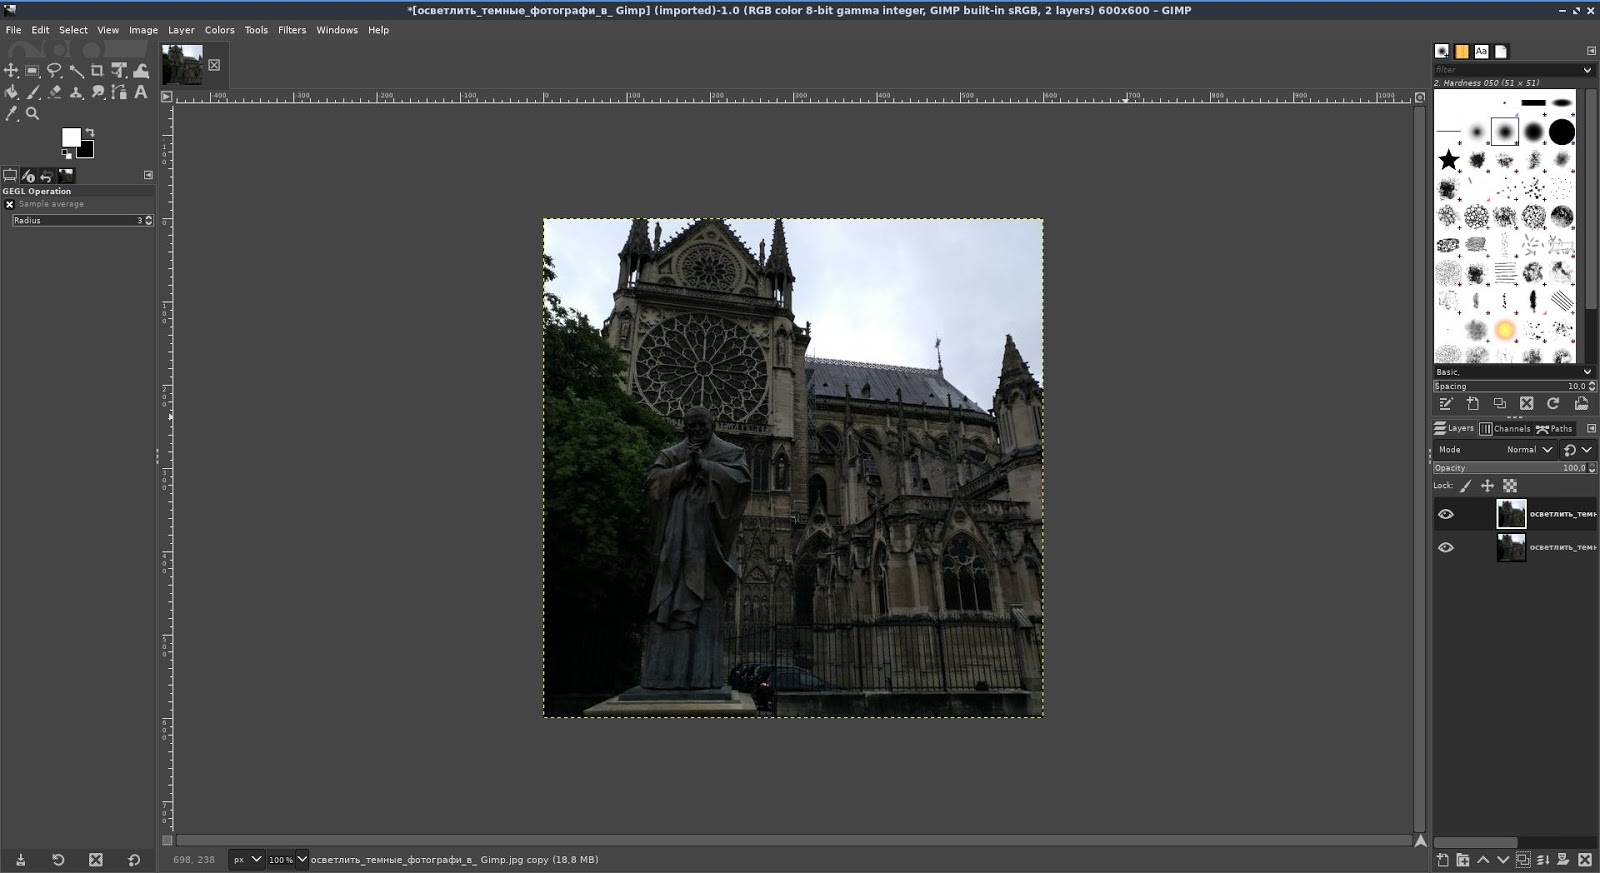1600x873 pixels.
Task: Switch to the Paths tab
Action: [x=1554, y=429]
